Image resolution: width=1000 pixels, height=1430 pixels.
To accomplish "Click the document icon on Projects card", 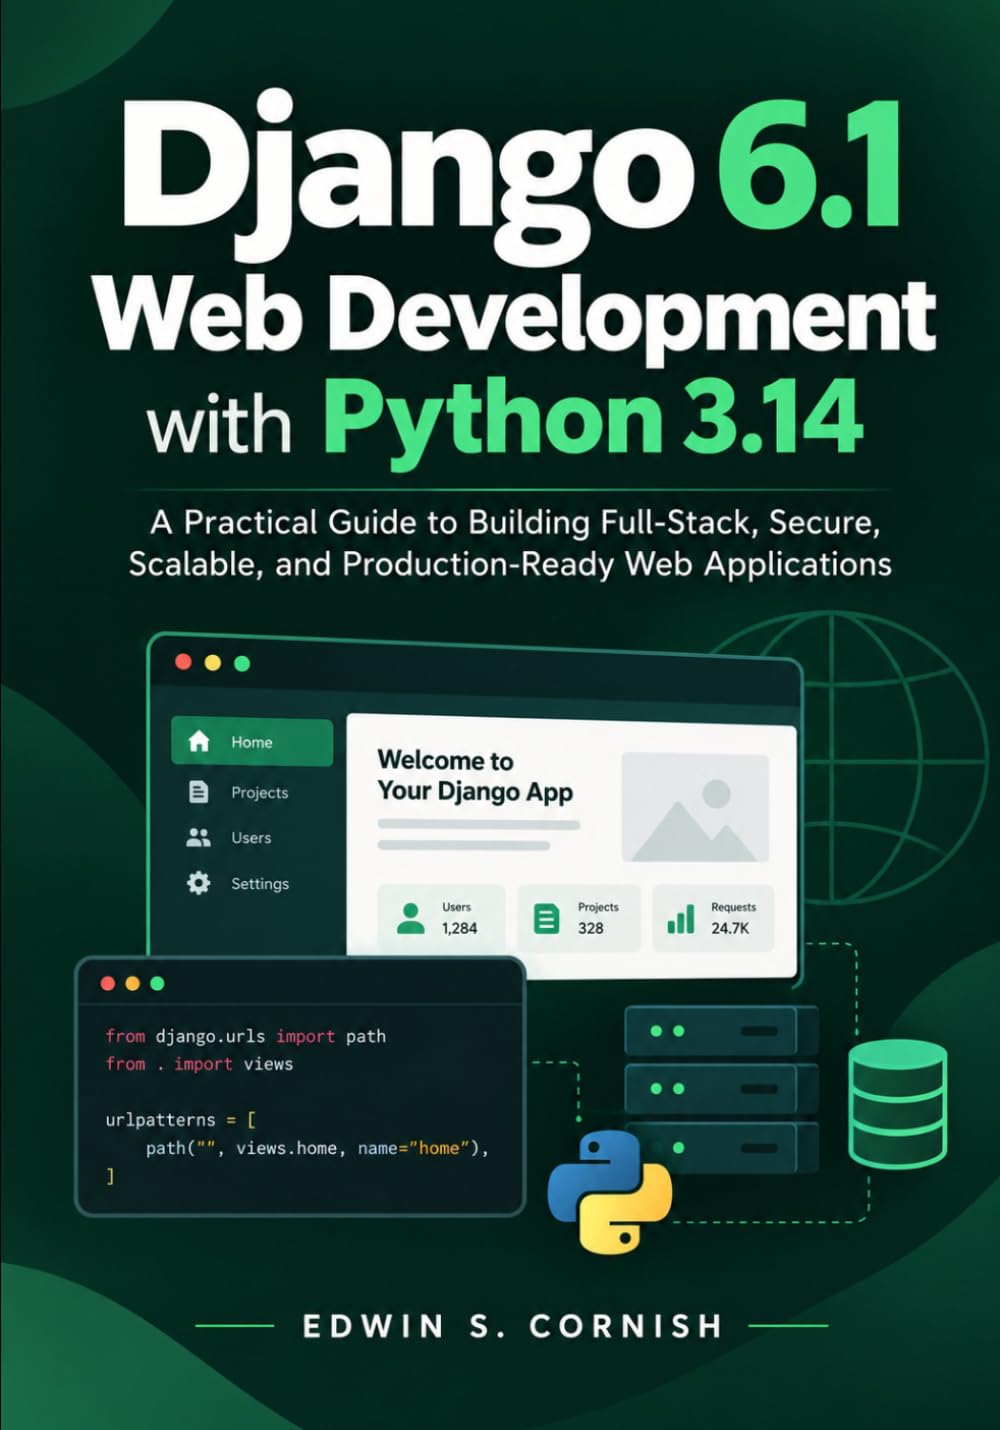I will 546,918.
